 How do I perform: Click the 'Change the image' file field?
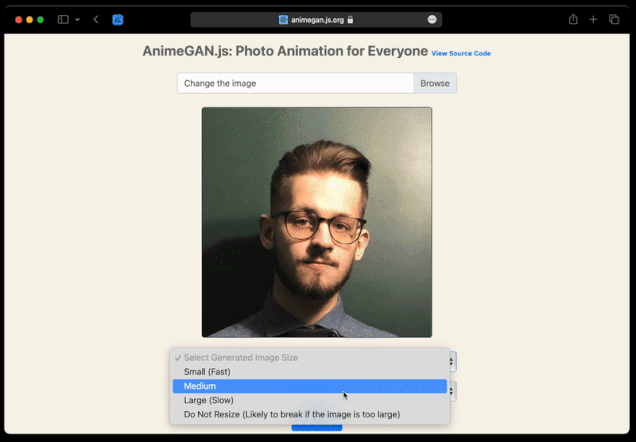point(295,83)
